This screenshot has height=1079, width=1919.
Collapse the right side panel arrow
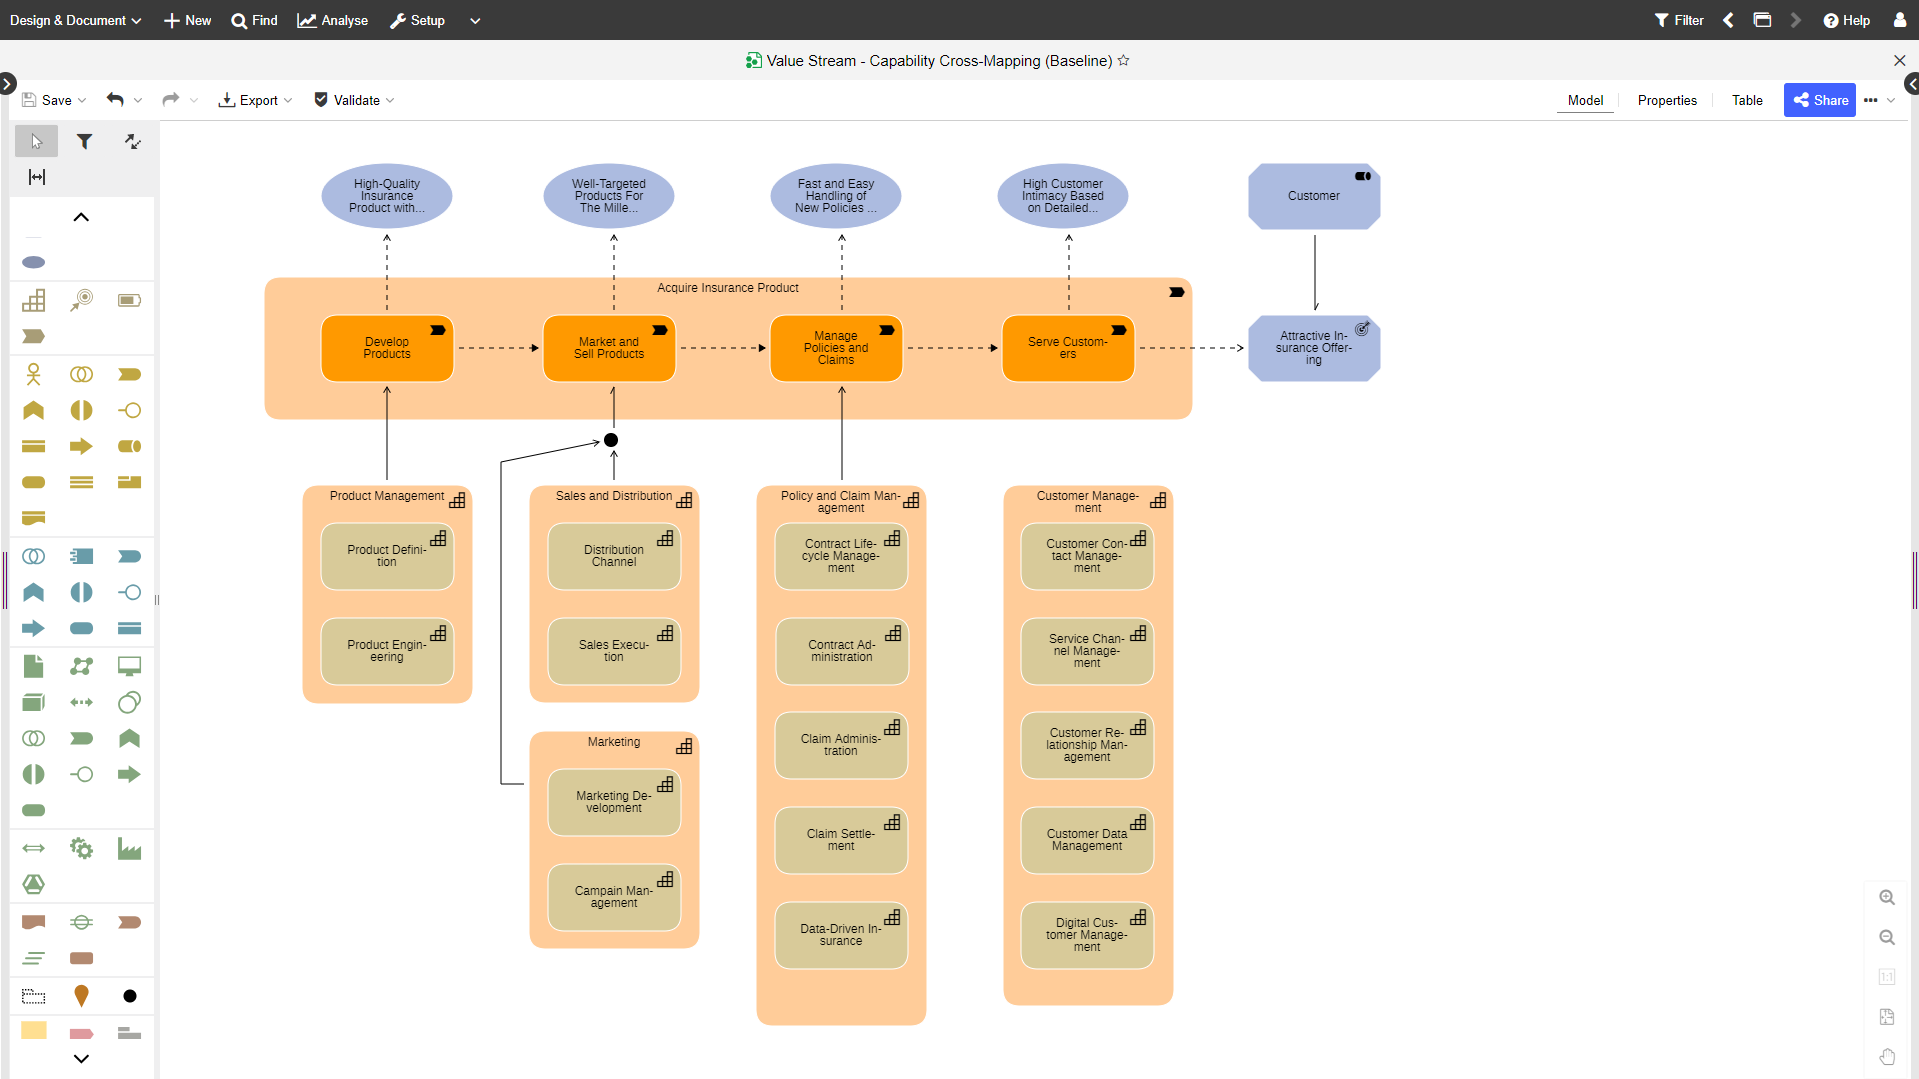tap(1911, 84)
